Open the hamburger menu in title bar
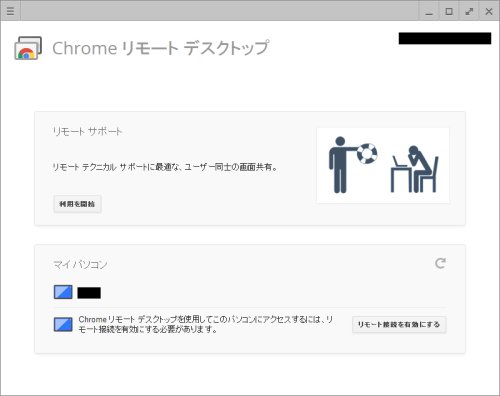This screenshot has width=500, height=396. coord(10,11)
